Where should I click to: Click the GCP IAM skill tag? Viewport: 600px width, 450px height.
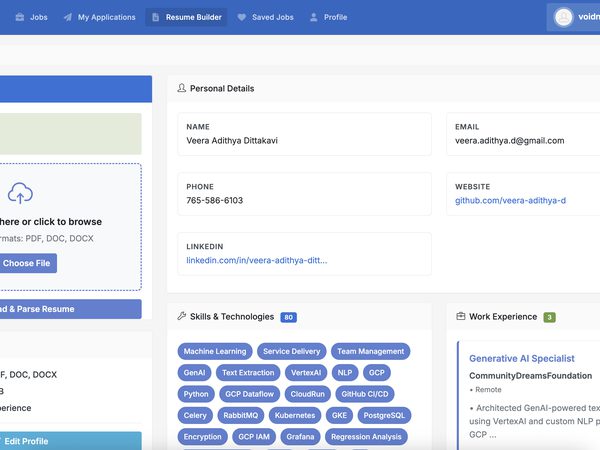pyautogui.click(x=254, y=437)
